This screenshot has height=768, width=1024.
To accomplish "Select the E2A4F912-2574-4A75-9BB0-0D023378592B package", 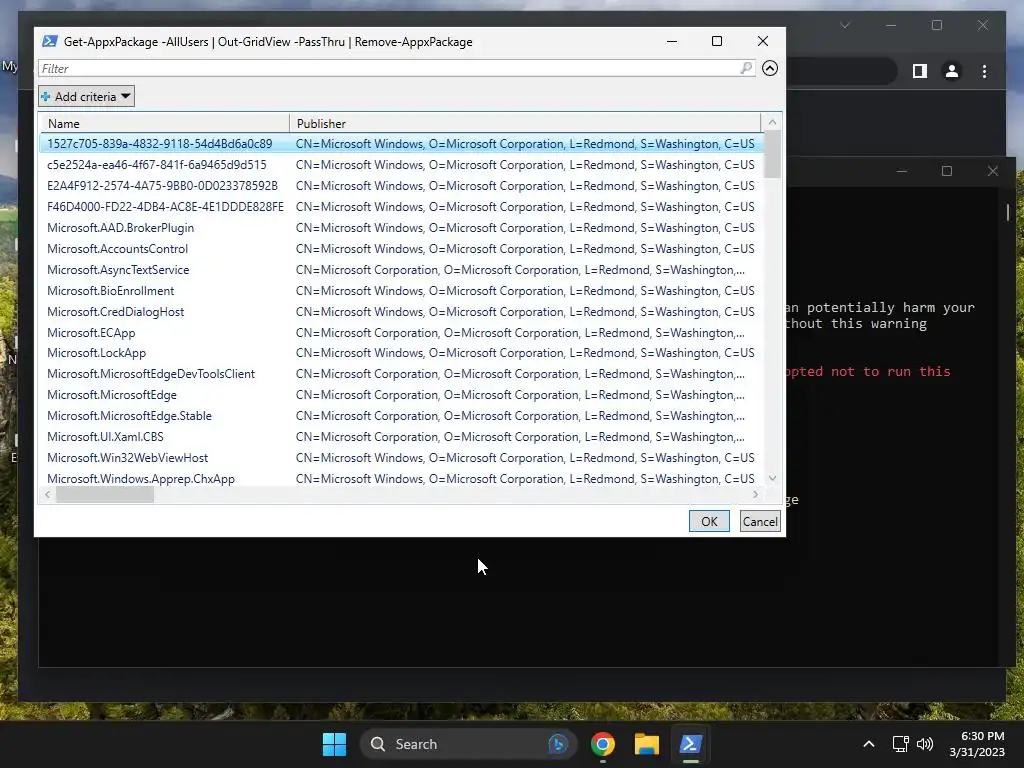I will point(401,185).
